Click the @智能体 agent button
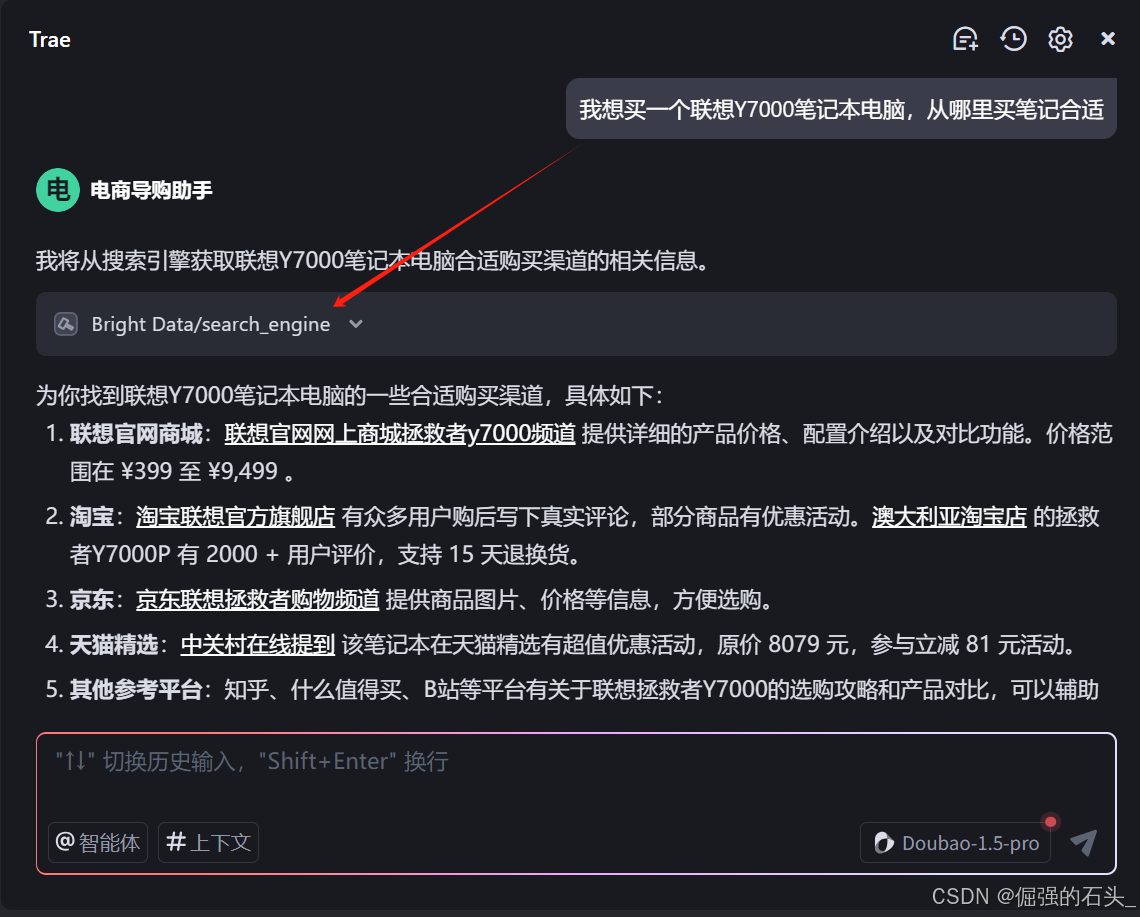The height and width of the screenshot is (917, 1140). [x=98, y=842]
